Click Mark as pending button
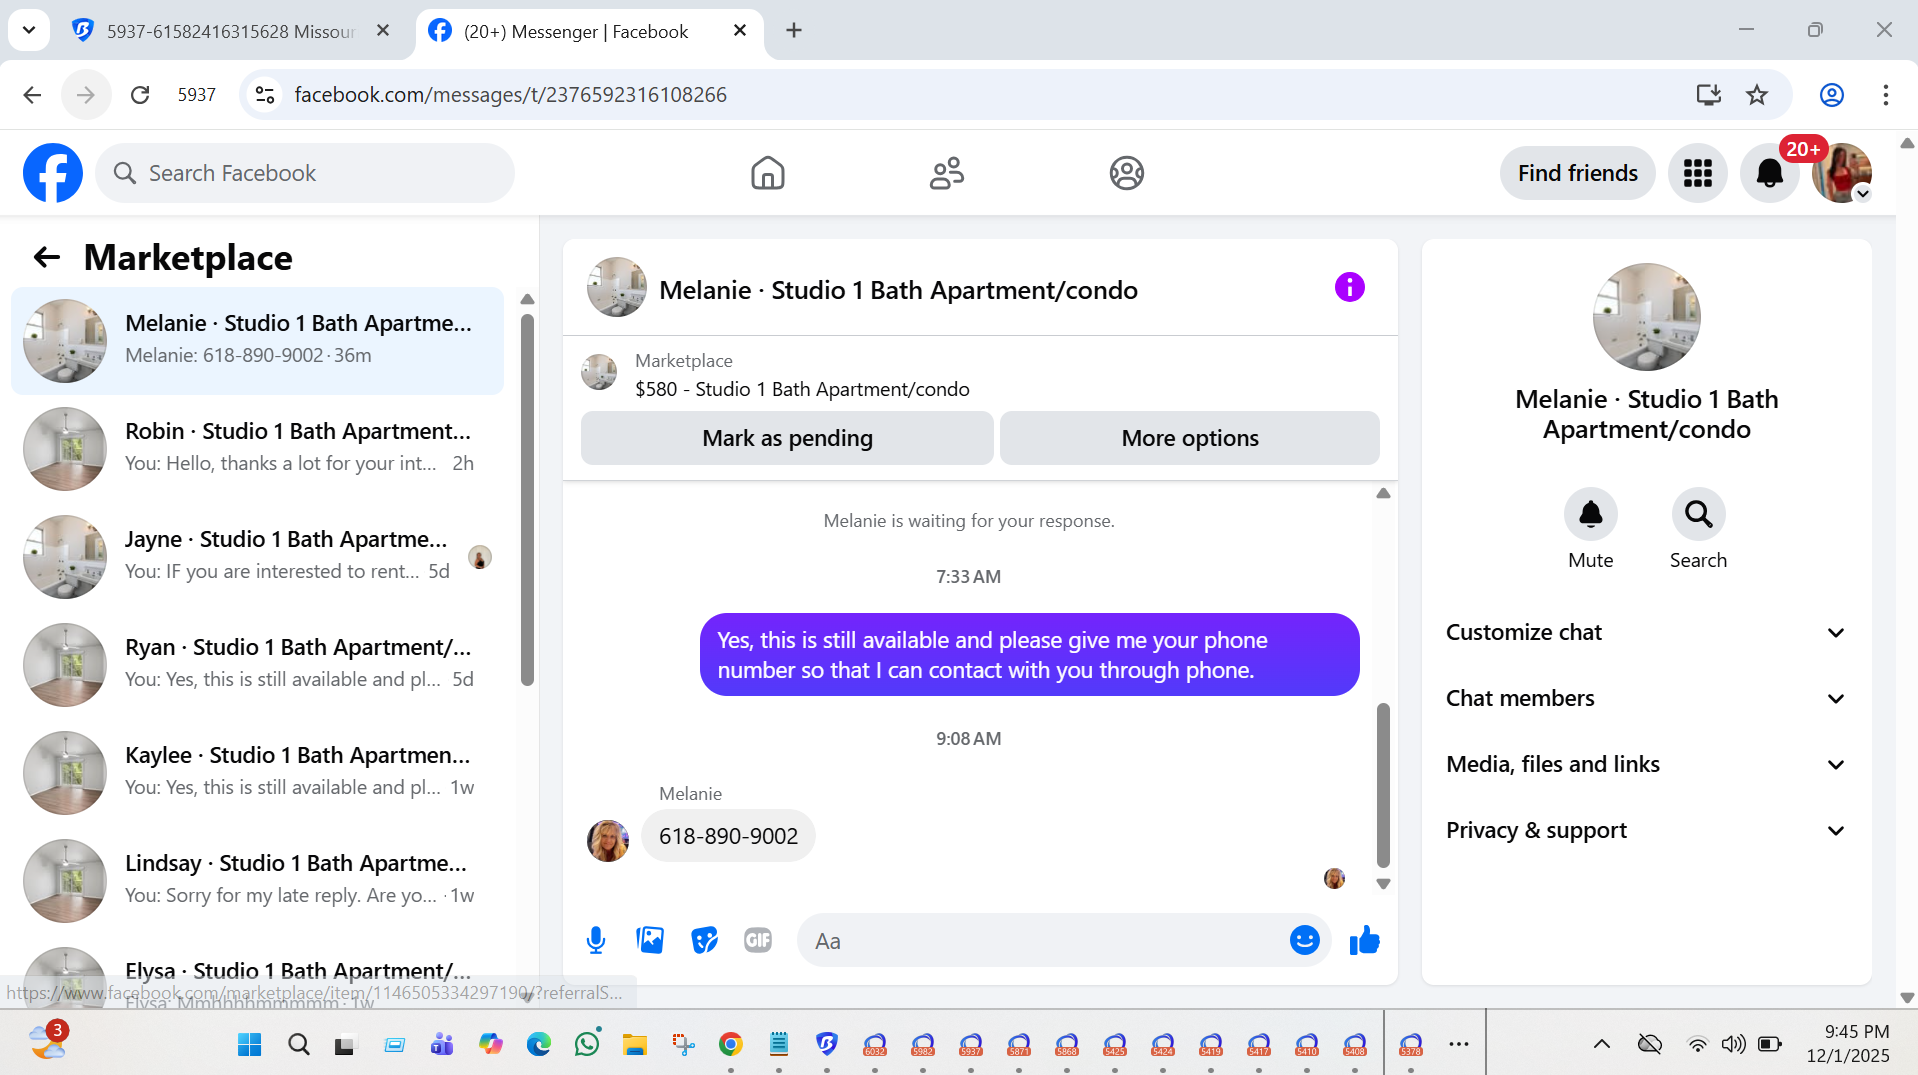This screenshot has height=1075, width=1918. (787, 438)
